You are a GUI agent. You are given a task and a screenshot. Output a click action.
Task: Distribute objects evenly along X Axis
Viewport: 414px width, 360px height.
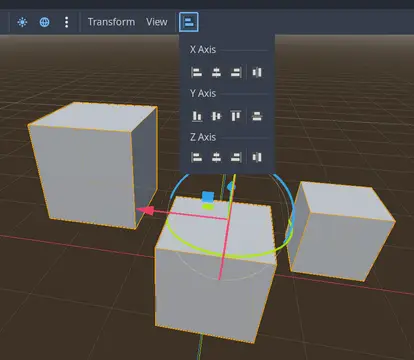point(257,72)
